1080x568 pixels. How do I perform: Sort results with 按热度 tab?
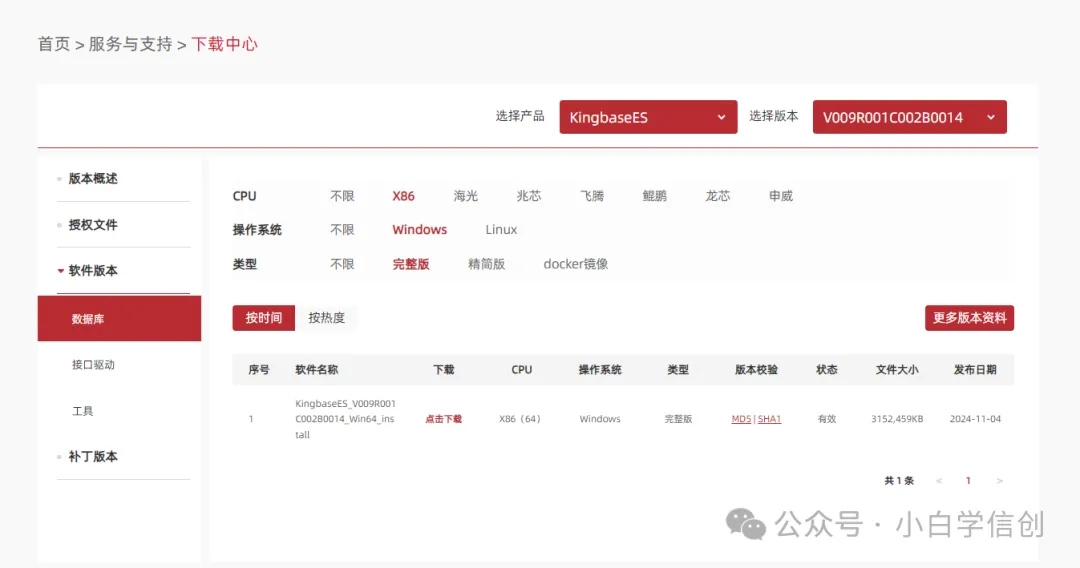coord(326,318)
